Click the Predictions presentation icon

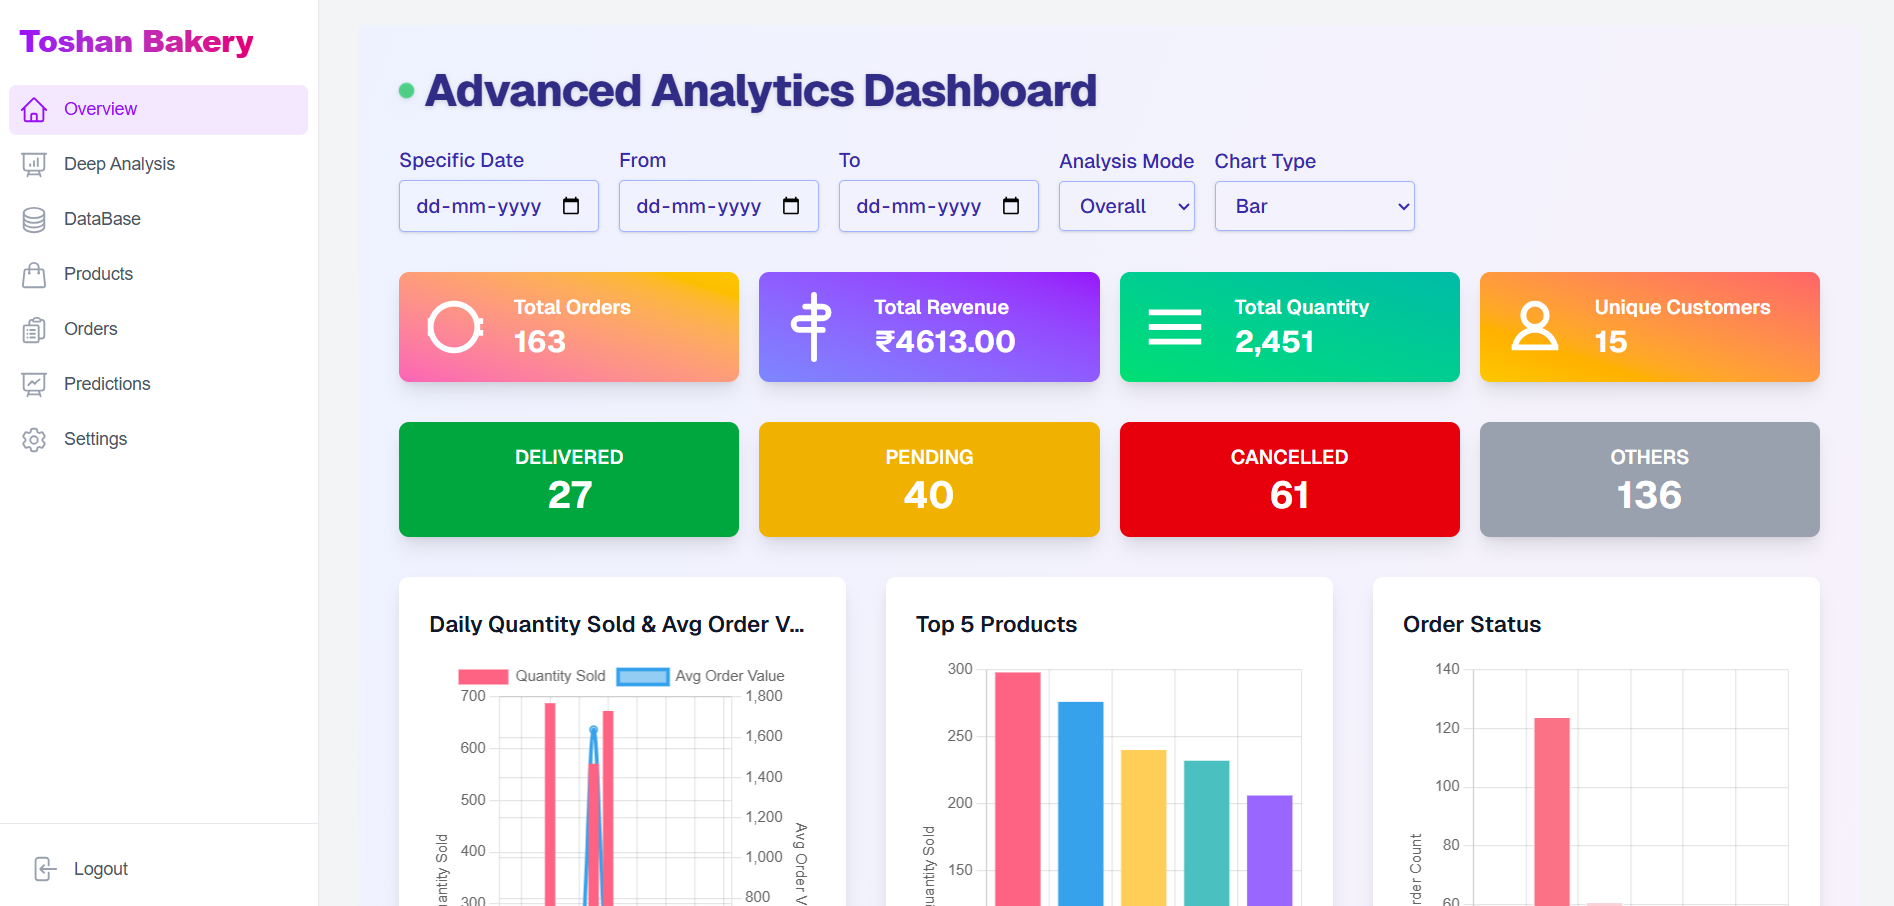34,385
